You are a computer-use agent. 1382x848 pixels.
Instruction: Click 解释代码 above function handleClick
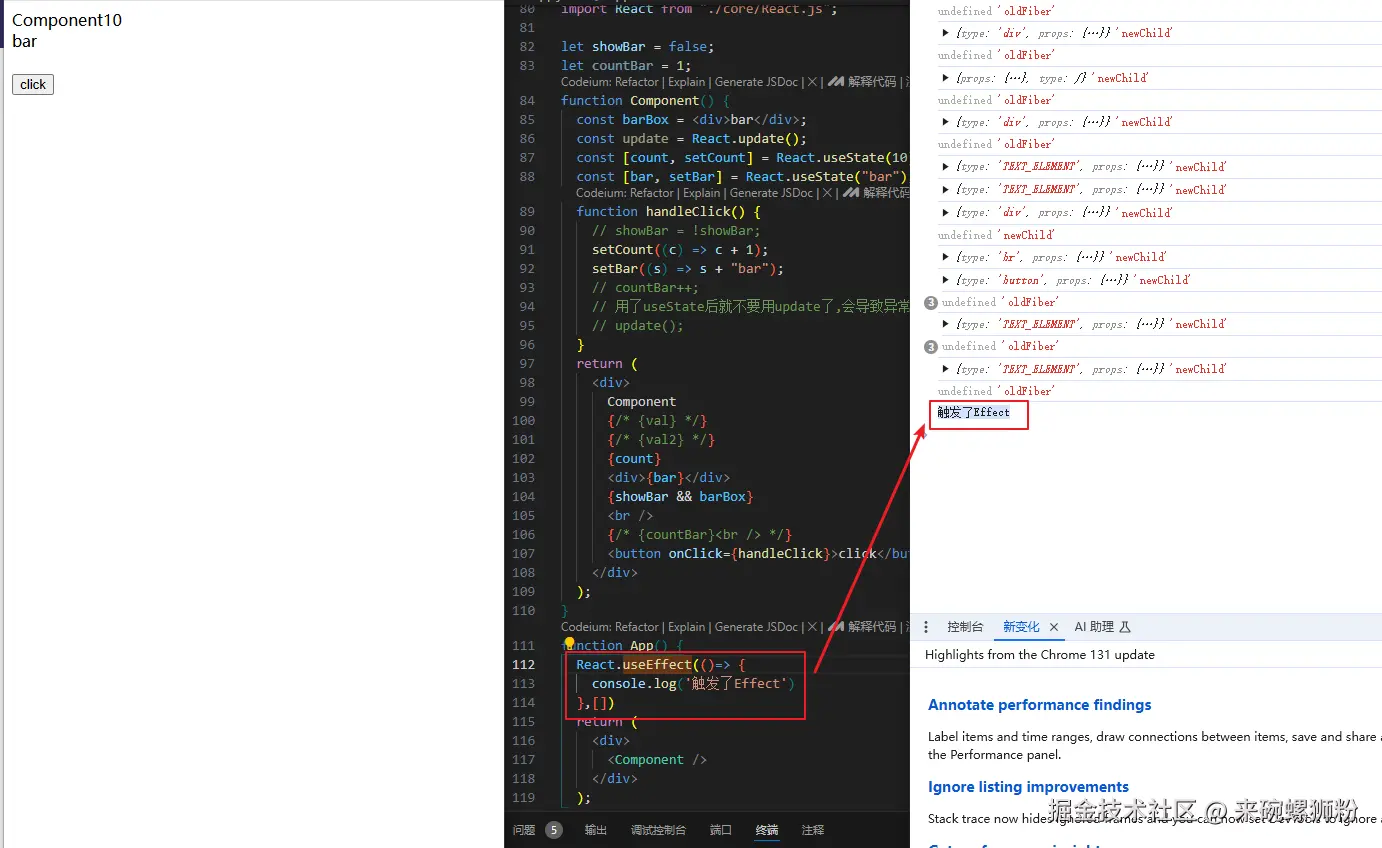876,193
